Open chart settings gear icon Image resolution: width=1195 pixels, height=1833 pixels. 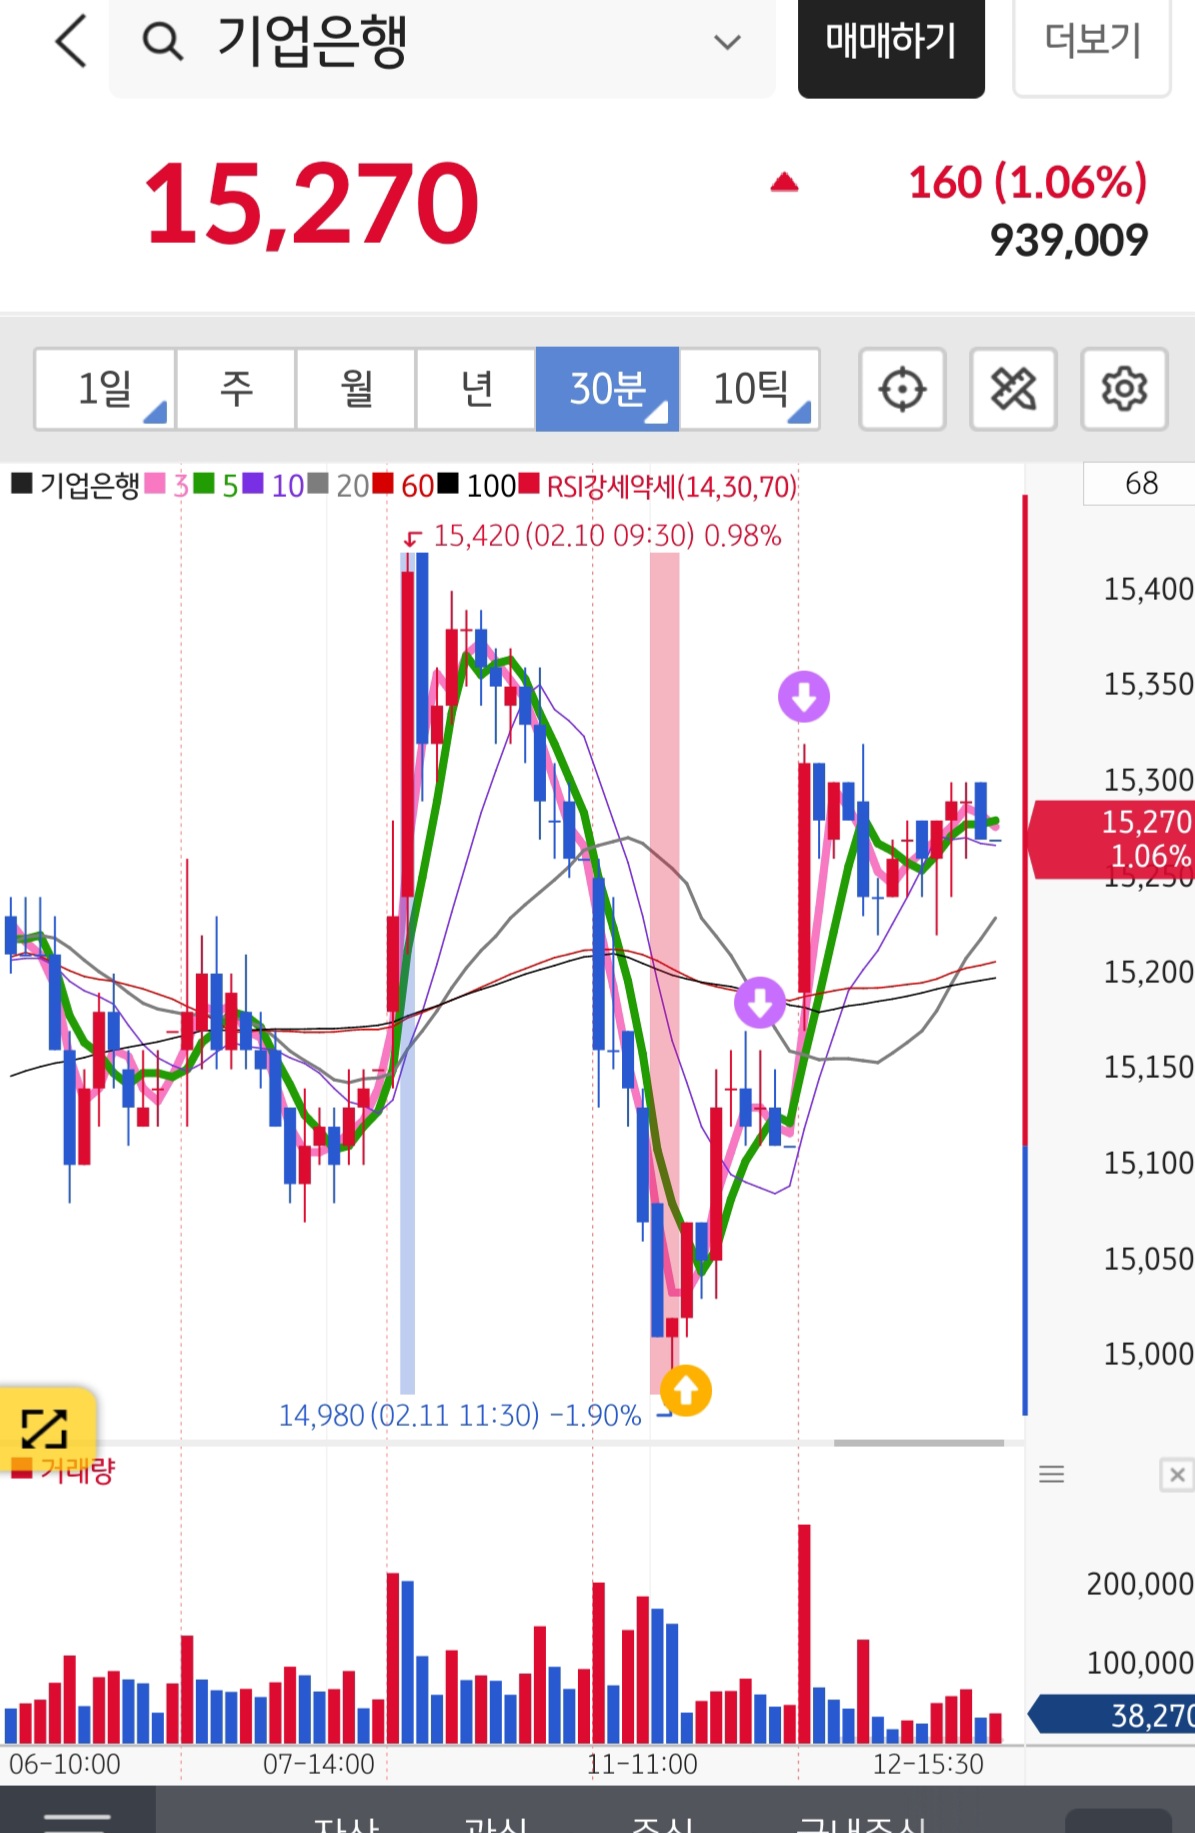click(x=1124, y=389)
